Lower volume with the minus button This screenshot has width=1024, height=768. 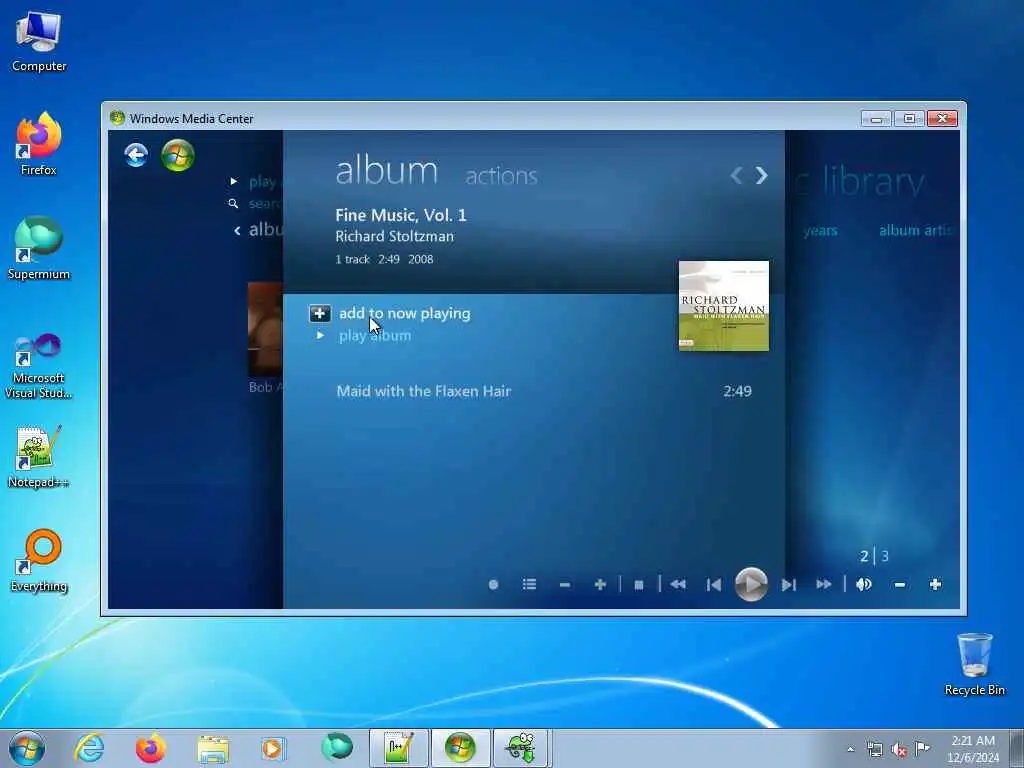899,584
